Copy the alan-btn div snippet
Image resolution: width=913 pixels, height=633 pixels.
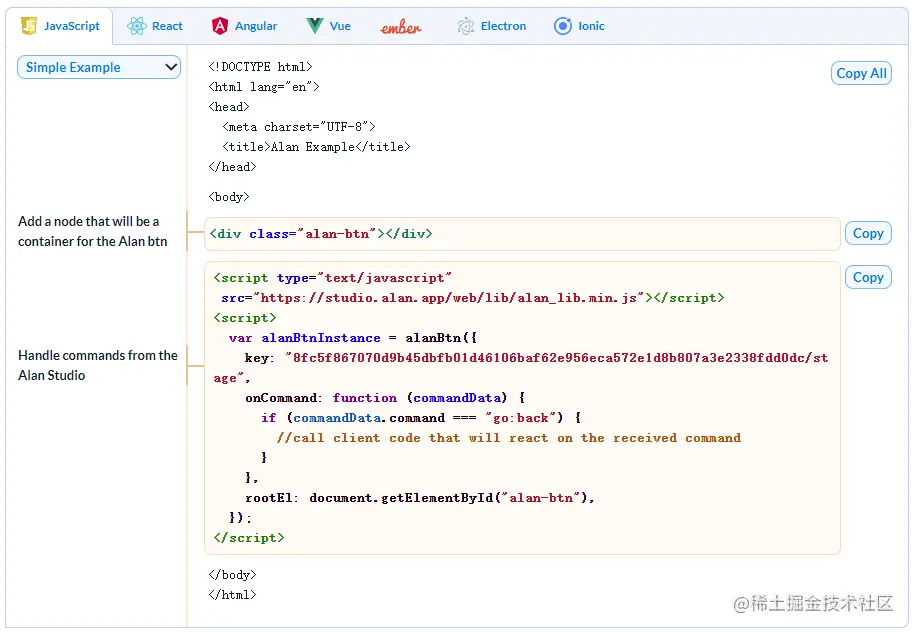point(867,233)
